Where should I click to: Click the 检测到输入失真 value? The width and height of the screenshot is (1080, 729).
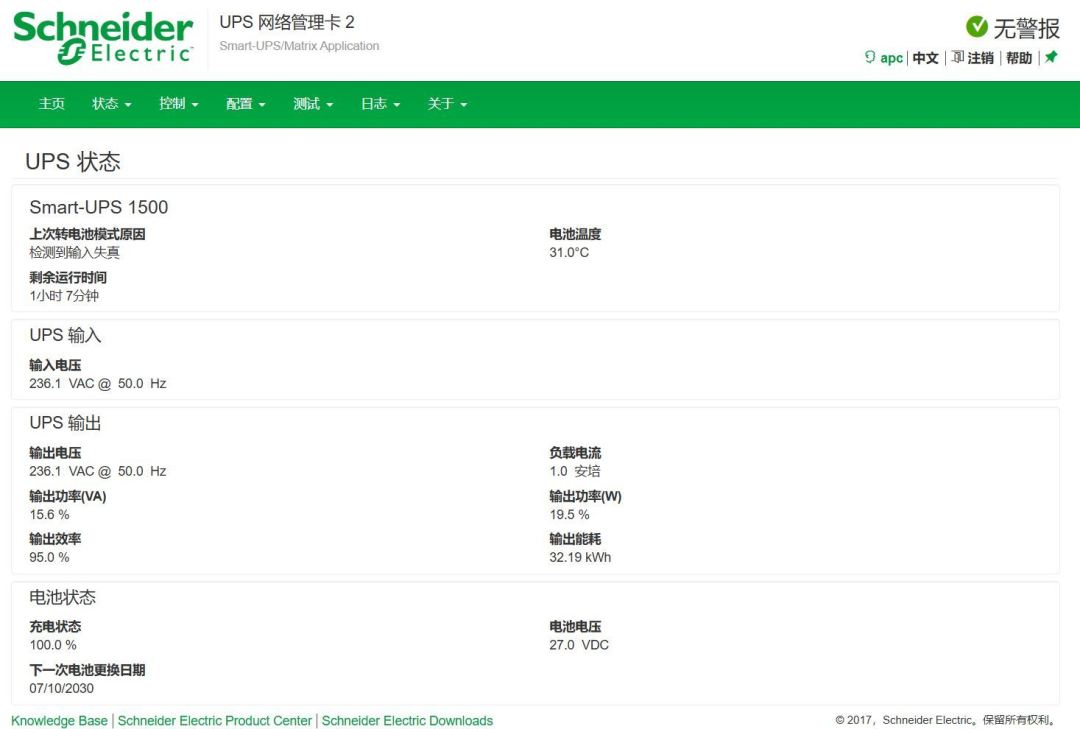click(74, 253)
